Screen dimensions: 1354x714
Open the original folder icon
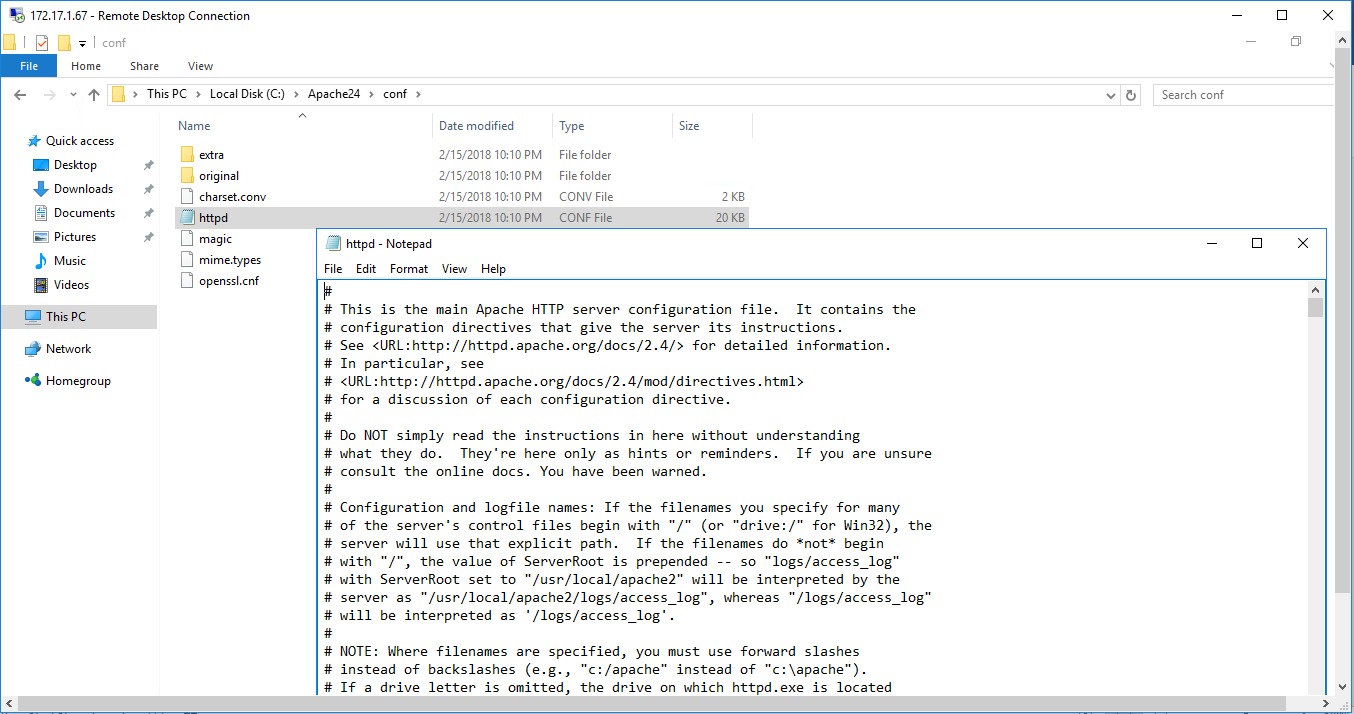187,176
